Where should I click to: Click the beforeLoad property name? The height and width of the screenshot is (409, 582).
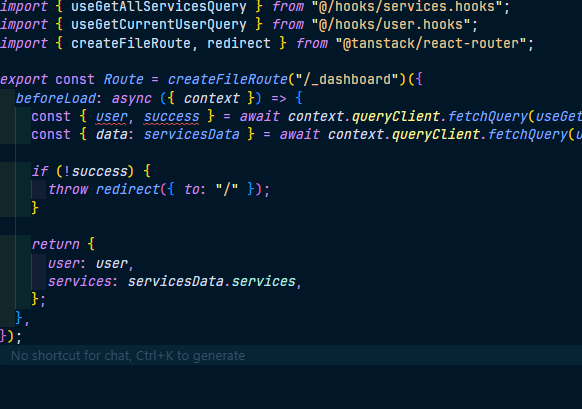(x=56, y=98)
